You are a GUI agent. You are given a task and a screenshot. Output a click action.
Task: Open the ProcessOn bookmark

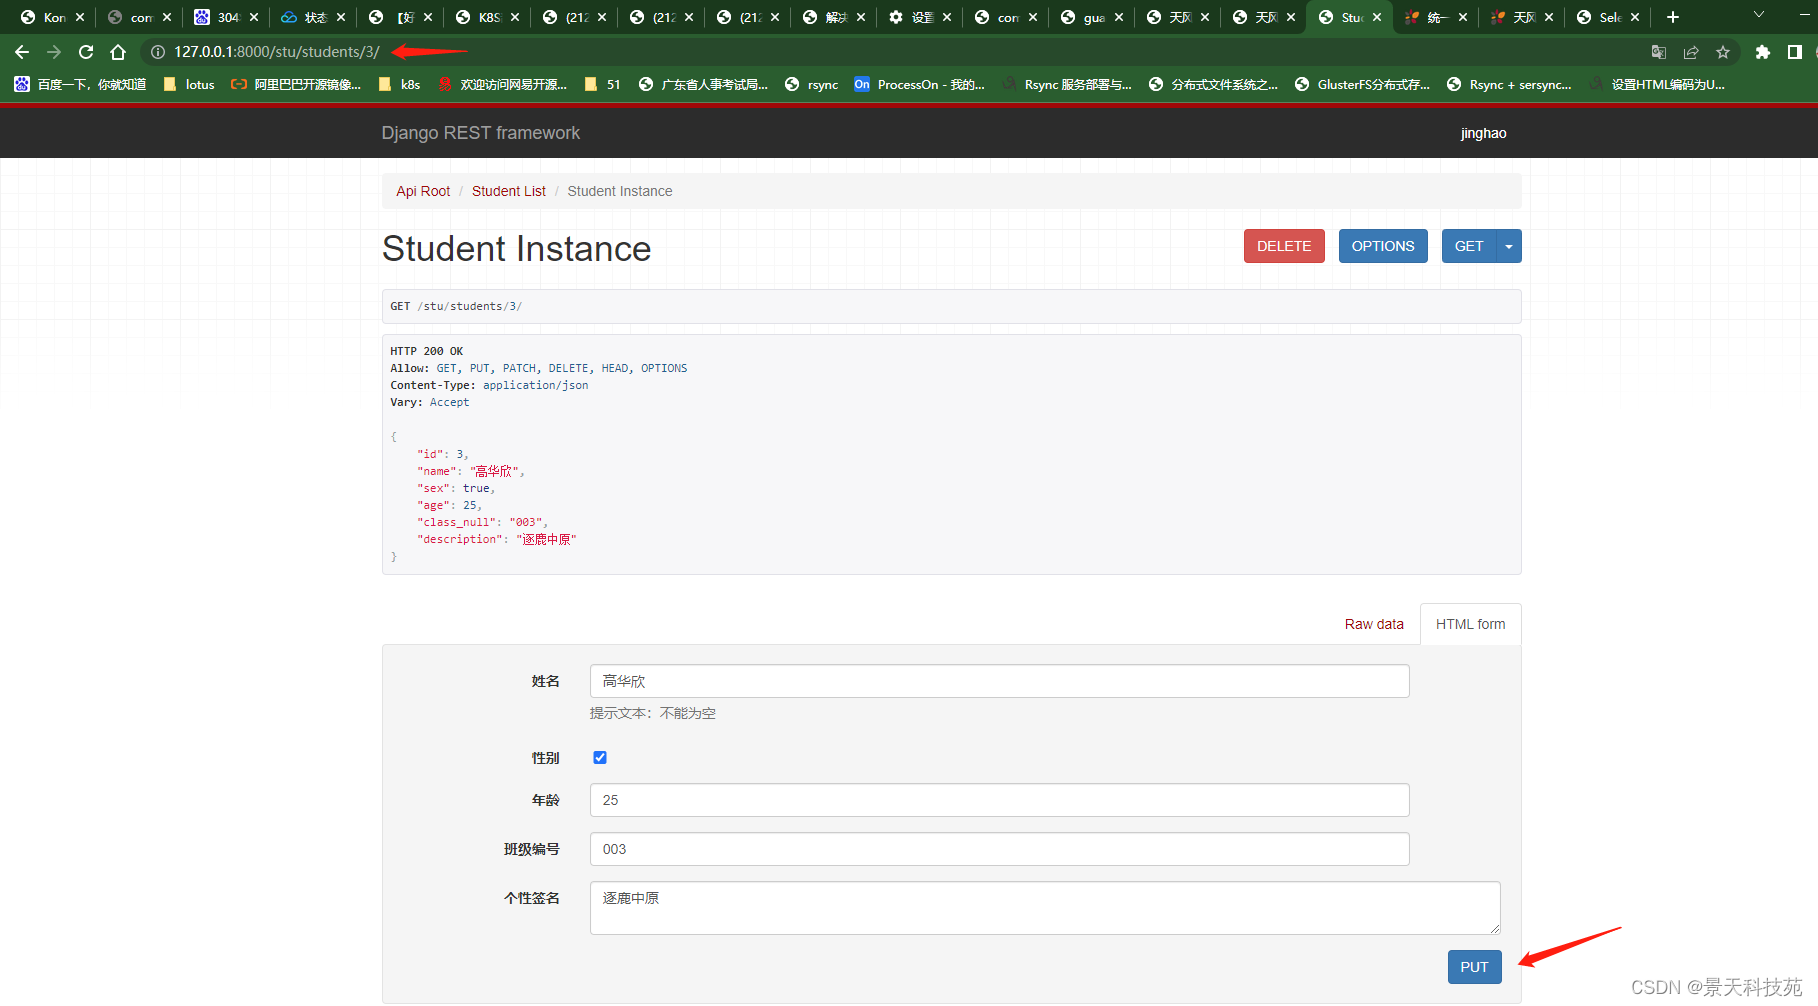click(x=920, y=85)
